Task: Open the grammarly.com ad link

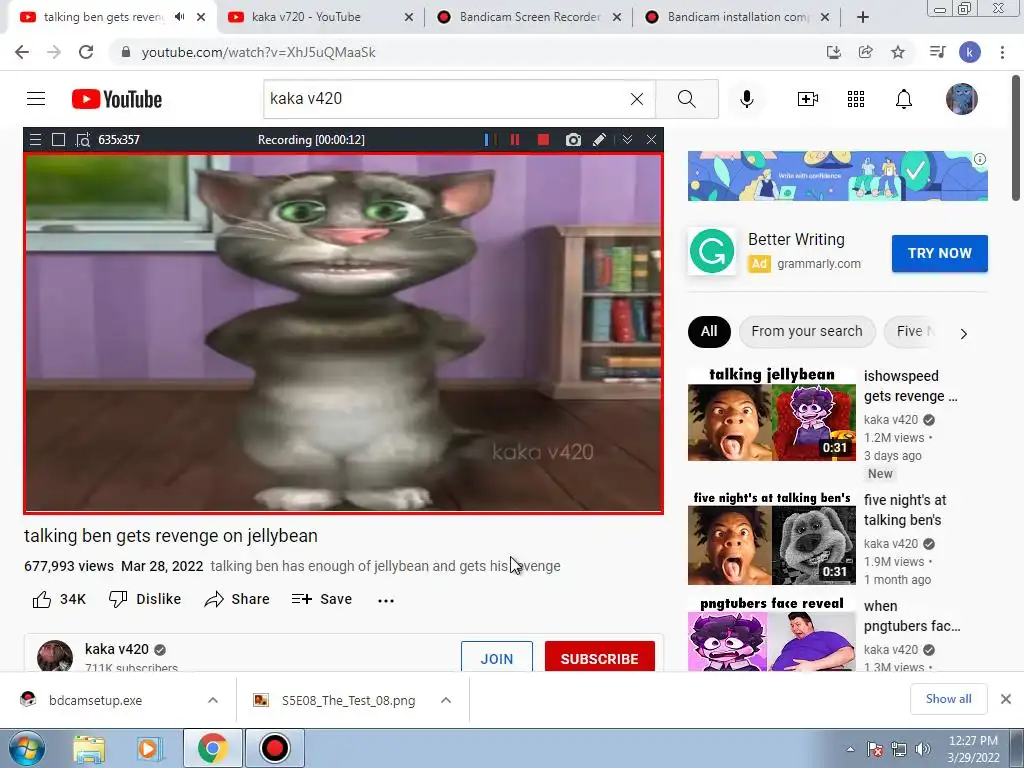Action: click(818, 264)
